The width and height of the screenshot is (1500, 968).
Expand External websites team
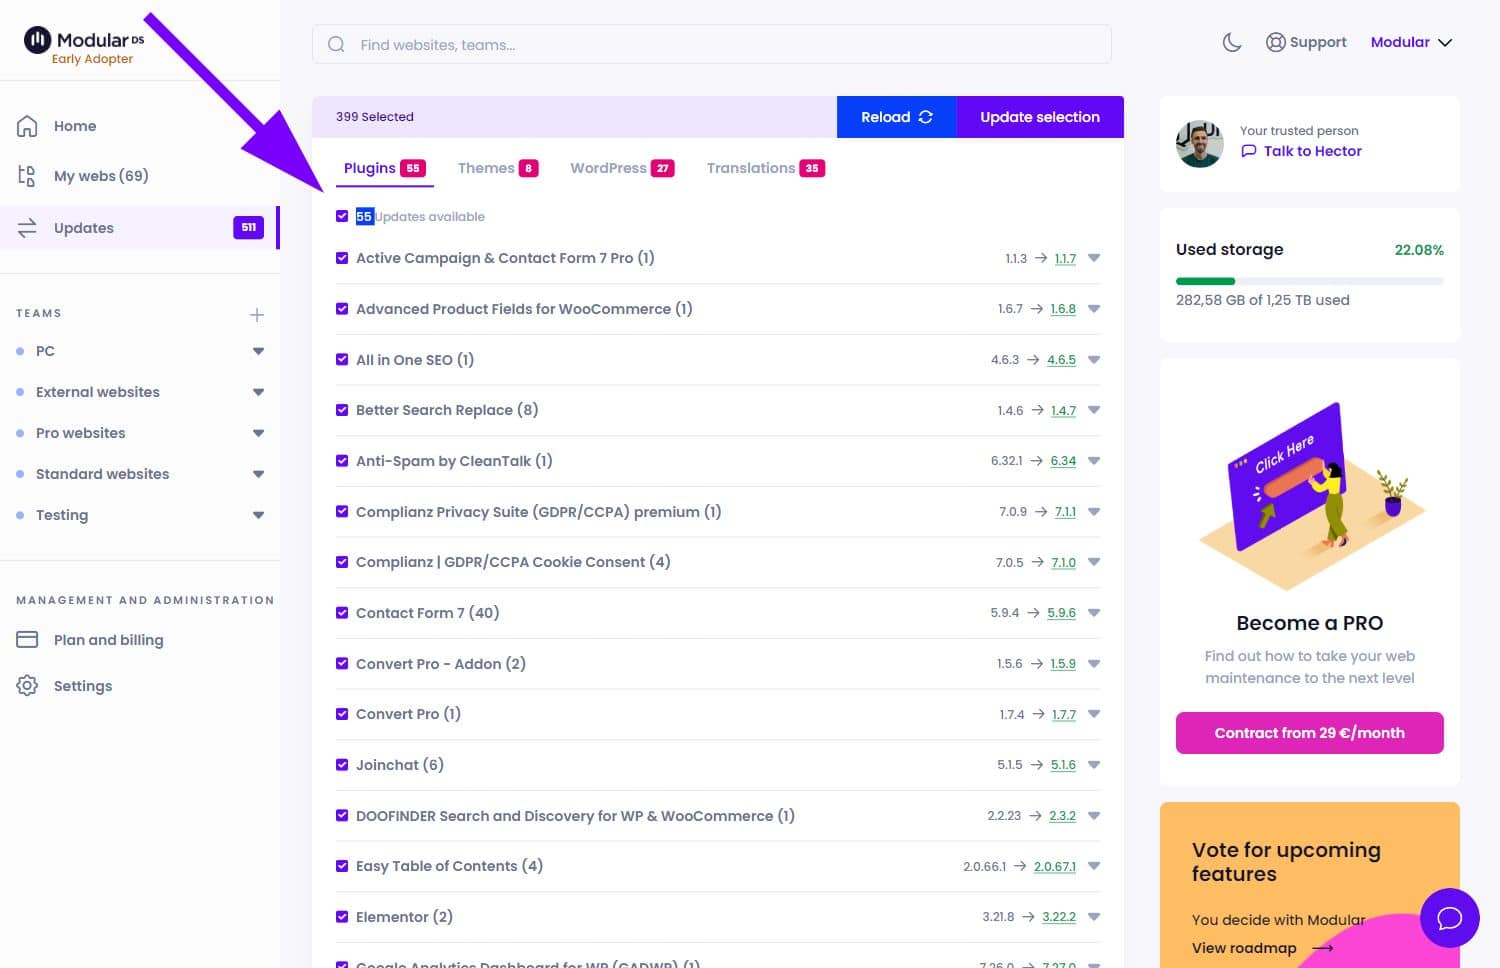(258, 392)
